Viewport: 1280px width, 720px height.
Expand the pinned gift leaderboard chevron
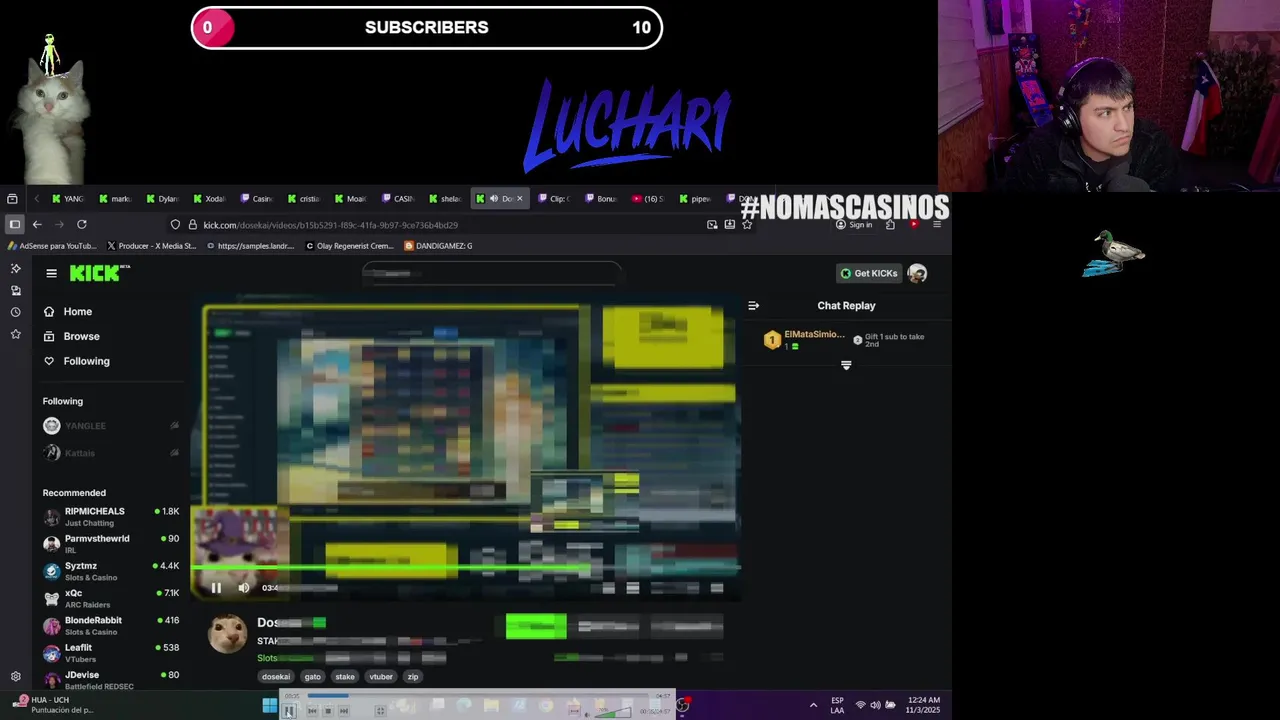(846, 366)
